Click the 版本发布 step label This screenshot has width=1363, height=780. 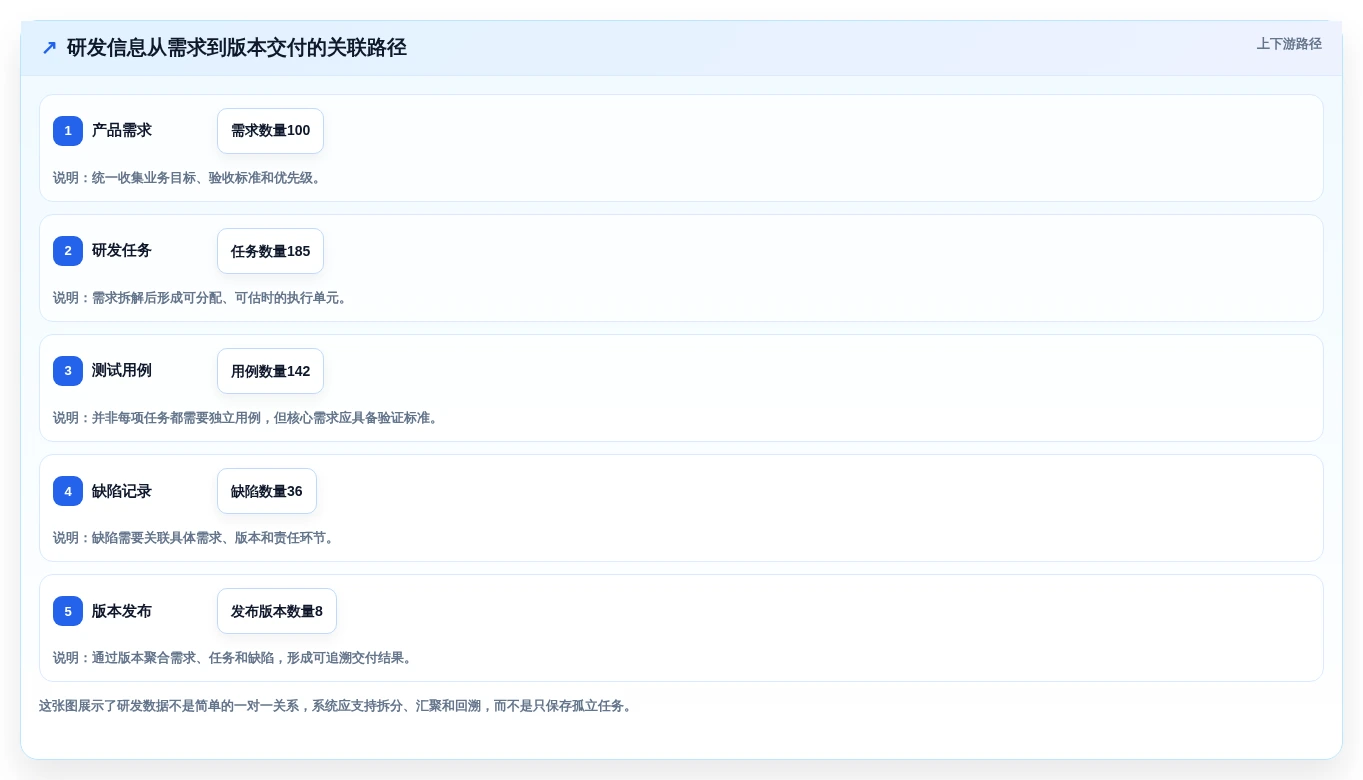[x=122, y=611]
